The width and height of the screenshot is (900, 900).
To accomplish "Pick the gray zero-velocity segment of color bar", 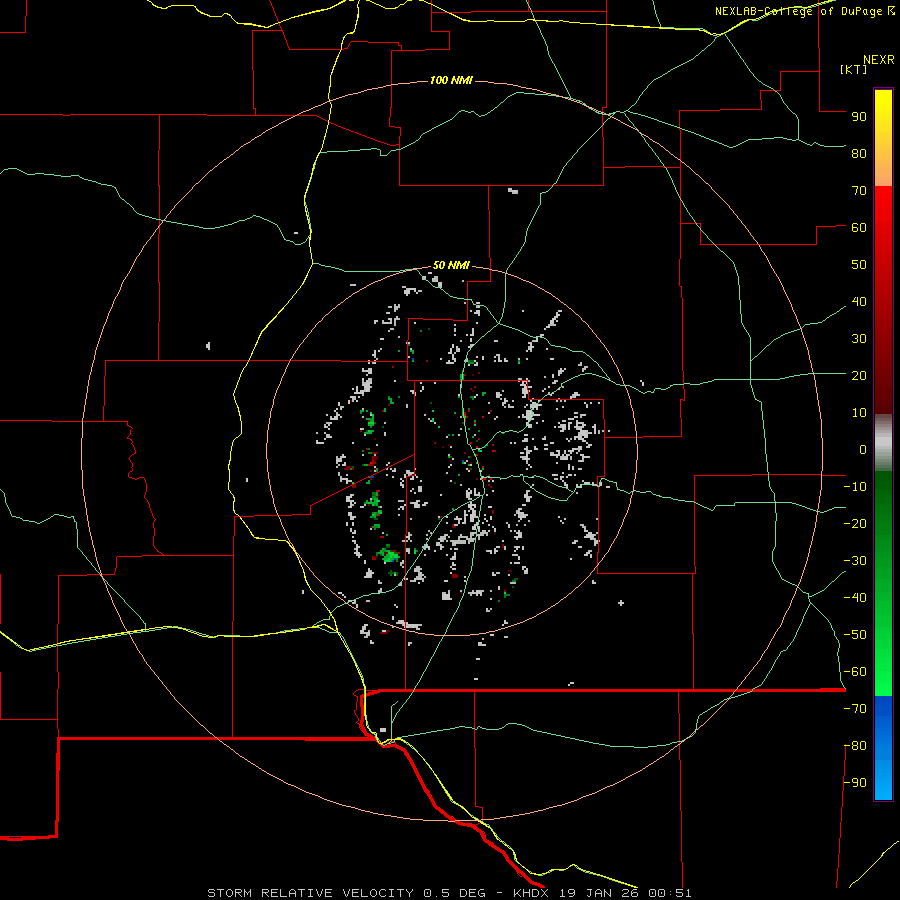I will point(883,443).
